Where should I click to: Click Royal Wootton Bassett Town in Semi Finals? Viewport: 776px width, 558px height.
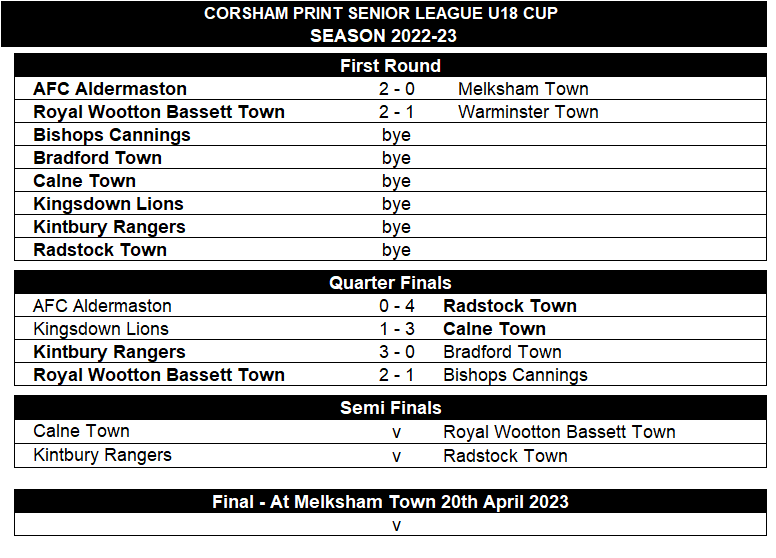559,432
